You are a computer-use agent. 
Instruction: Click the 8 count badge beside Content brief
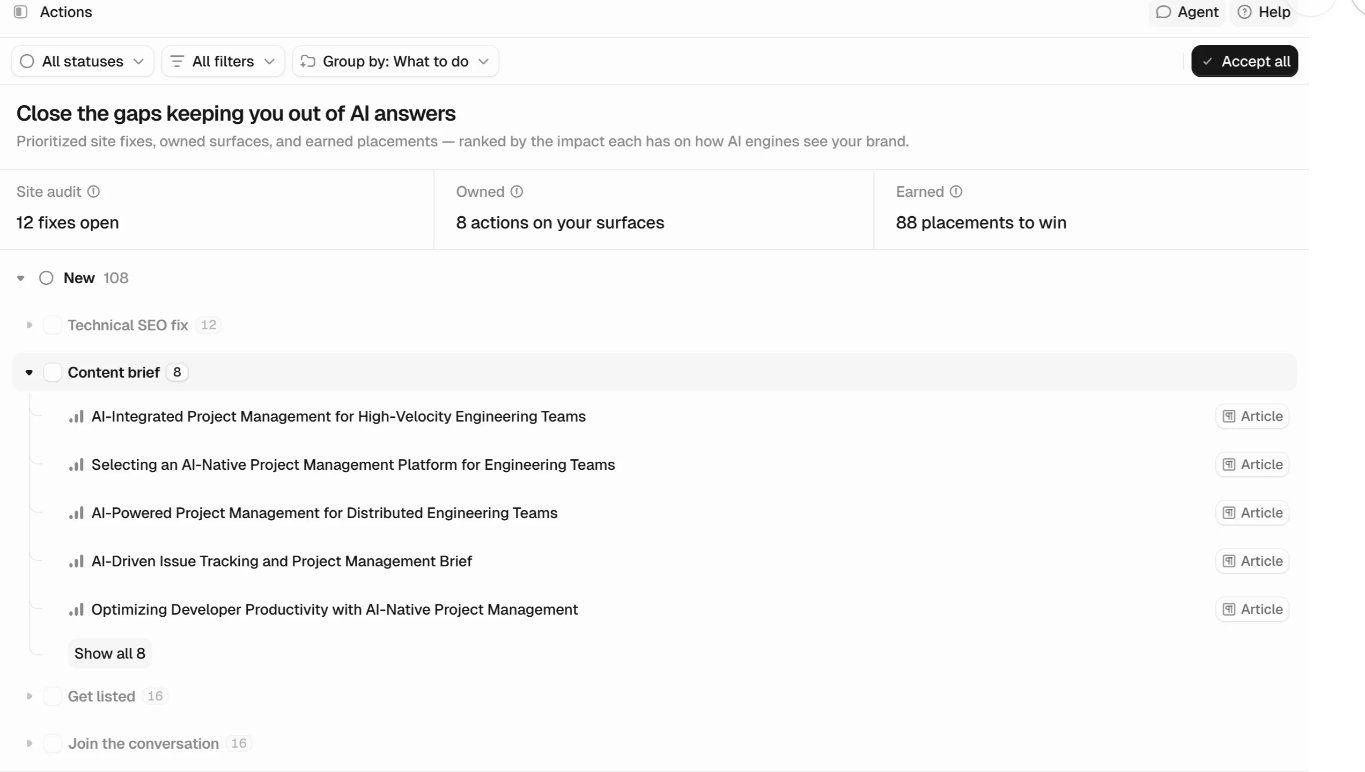pos(177,372)
